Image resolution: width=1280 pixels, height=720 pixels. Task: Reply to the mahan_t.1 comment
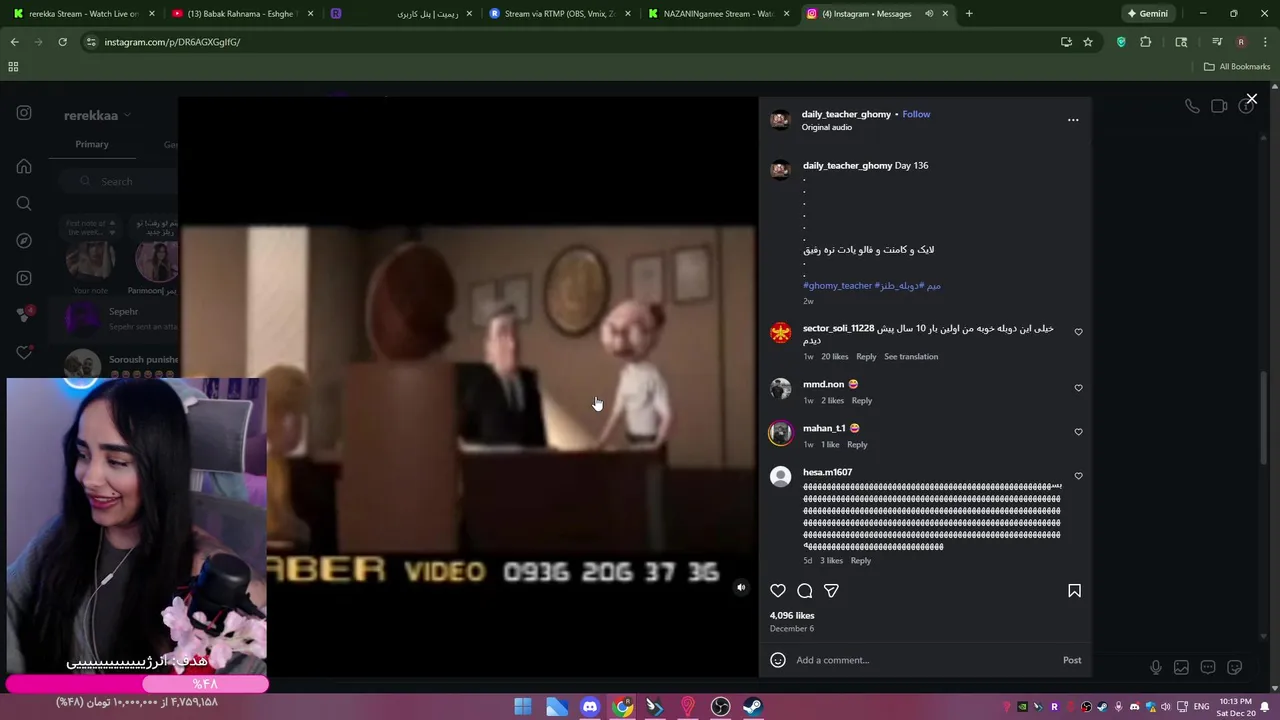(857, 444)
